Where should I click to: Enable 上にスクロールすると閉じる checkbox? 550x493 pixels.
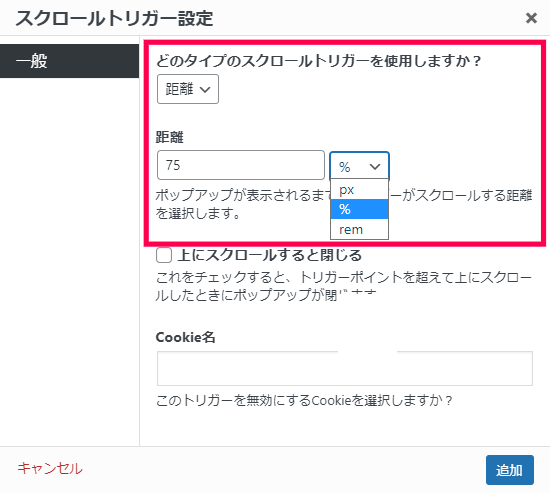(x=164, y=255)
